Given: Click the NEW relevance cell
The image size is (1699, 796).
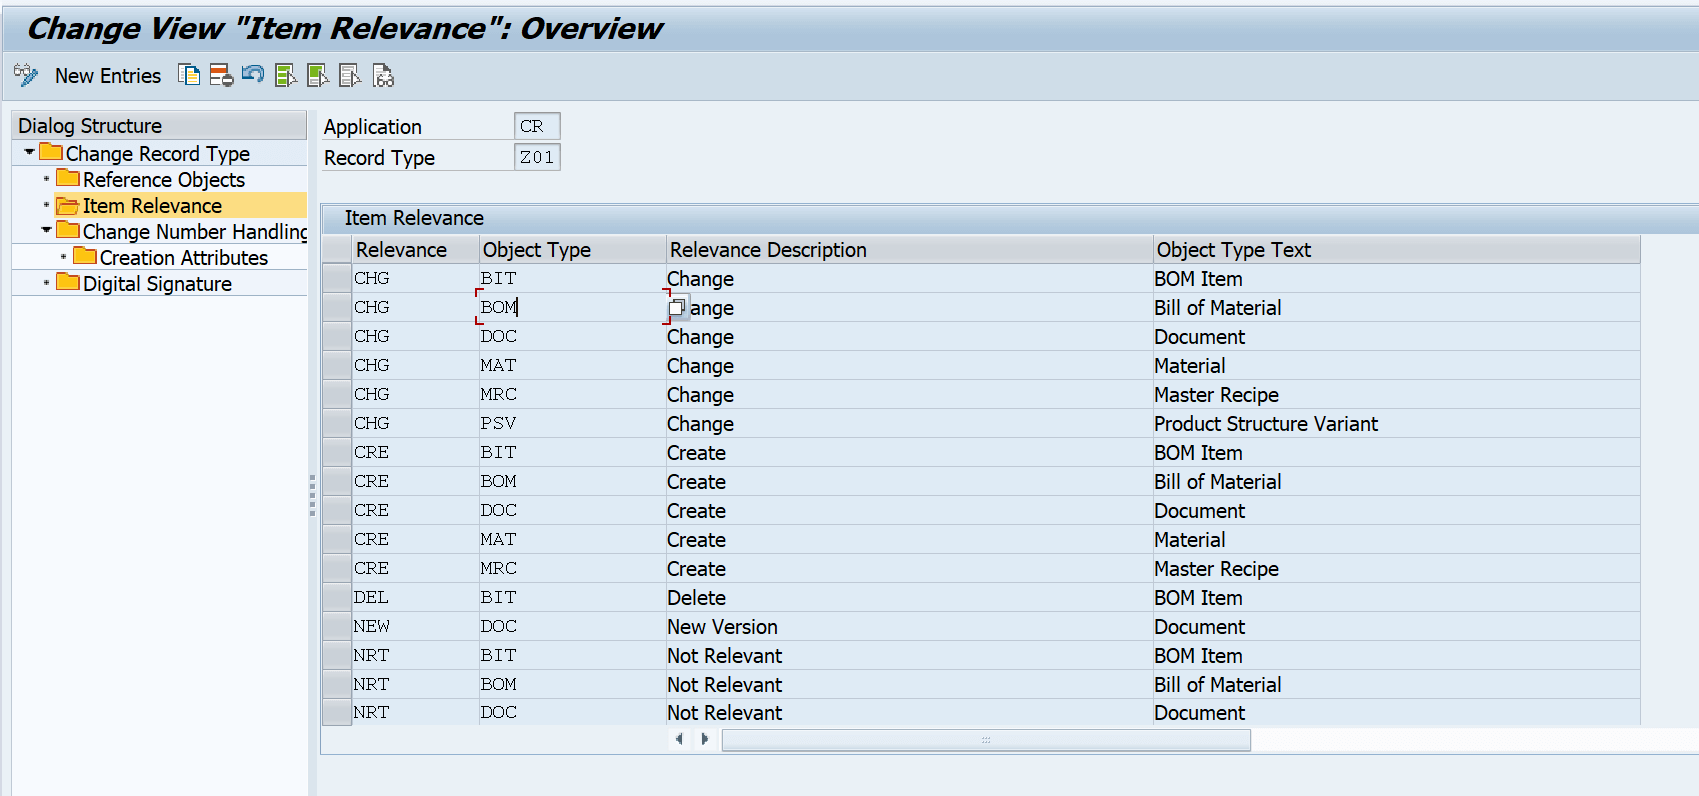Looking at the screenshot, I should (x=415, y=626).
